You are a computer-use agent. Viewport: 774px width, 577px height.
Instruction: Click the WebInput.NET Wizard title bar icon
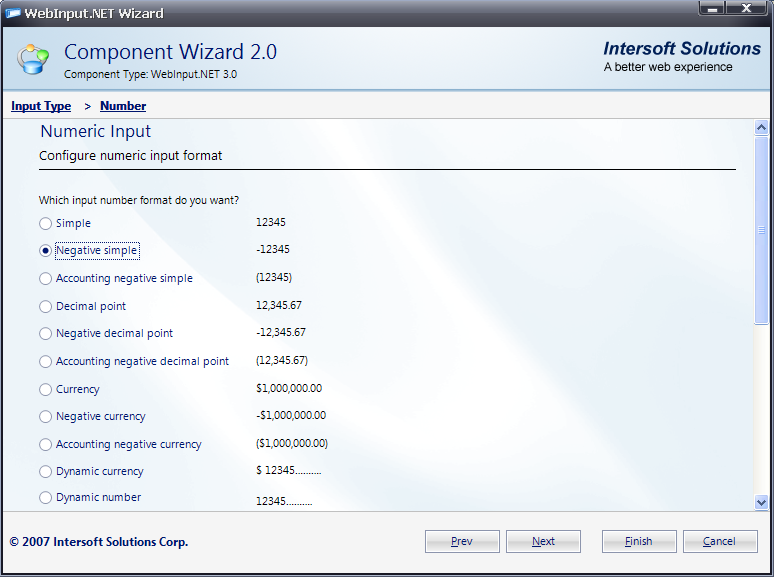tap(13, 13)
